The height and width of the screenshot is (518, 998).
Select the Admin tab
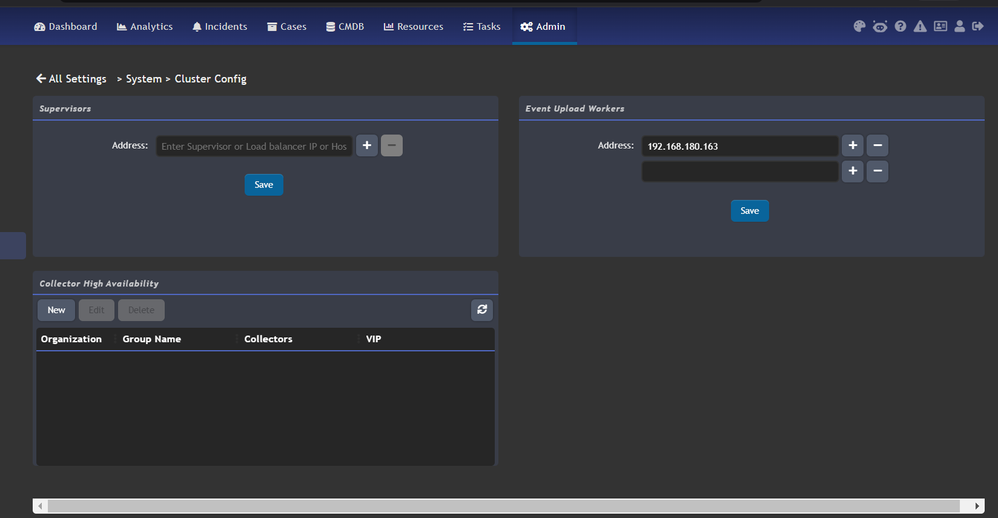(544, 27)
